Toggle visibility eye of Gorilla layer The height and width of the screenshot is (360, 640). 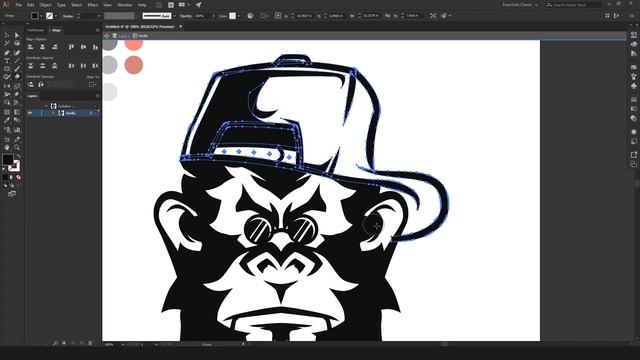(x=30, y=113)
